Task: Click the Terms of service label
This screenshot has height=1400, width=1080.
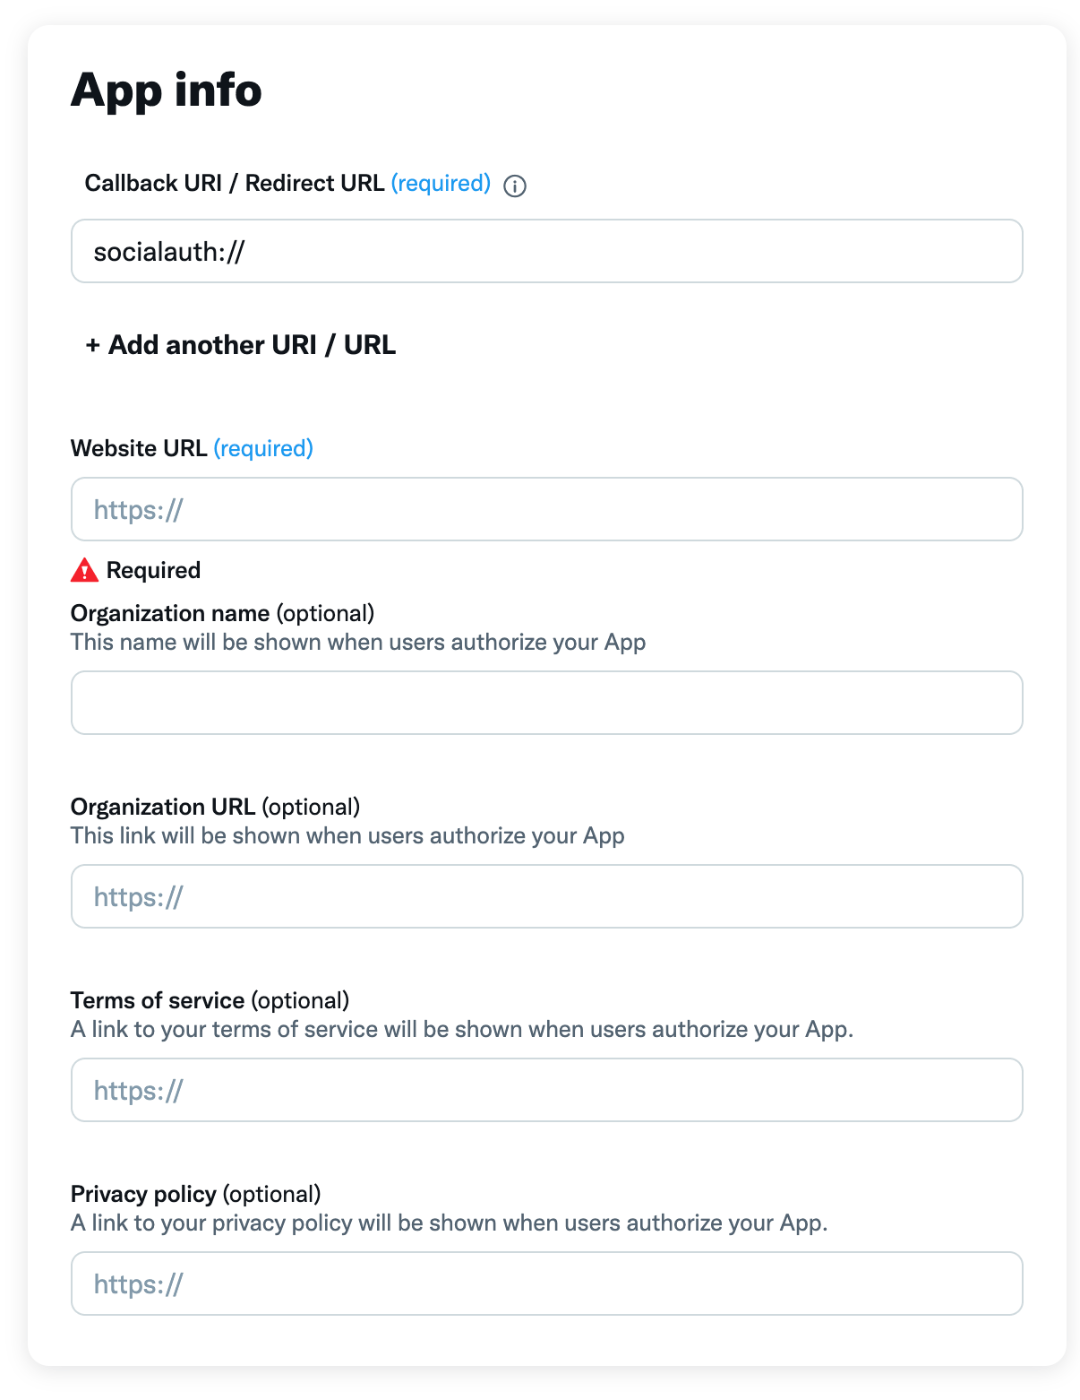Action: point(158,1001)
